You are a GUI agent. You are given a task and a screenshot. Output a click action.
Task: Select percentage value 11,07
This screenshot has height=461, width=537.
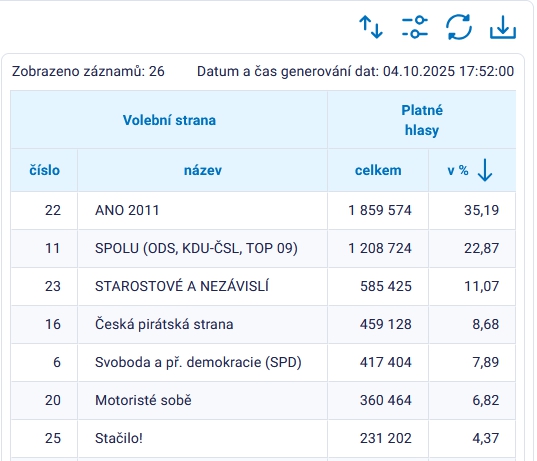tap(482, 286)
